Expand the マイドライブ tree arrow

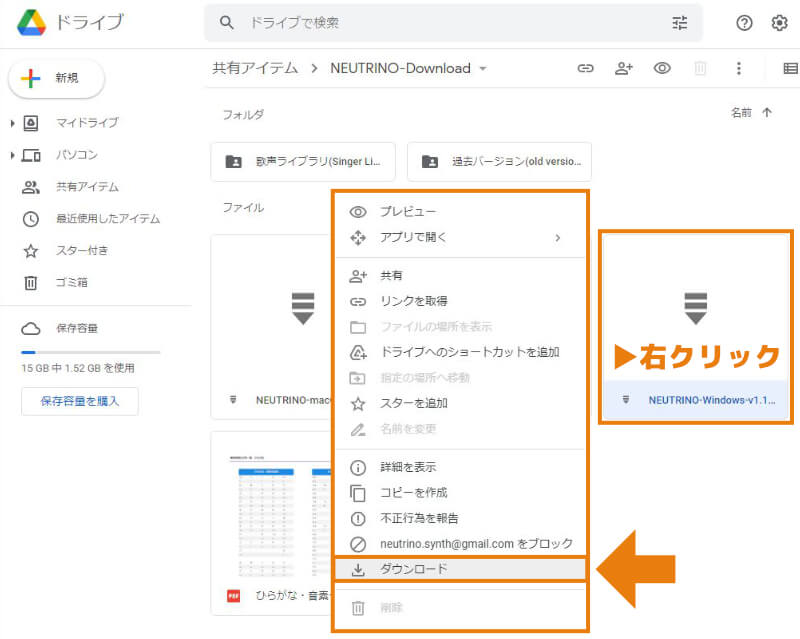[x=12, y=123]
